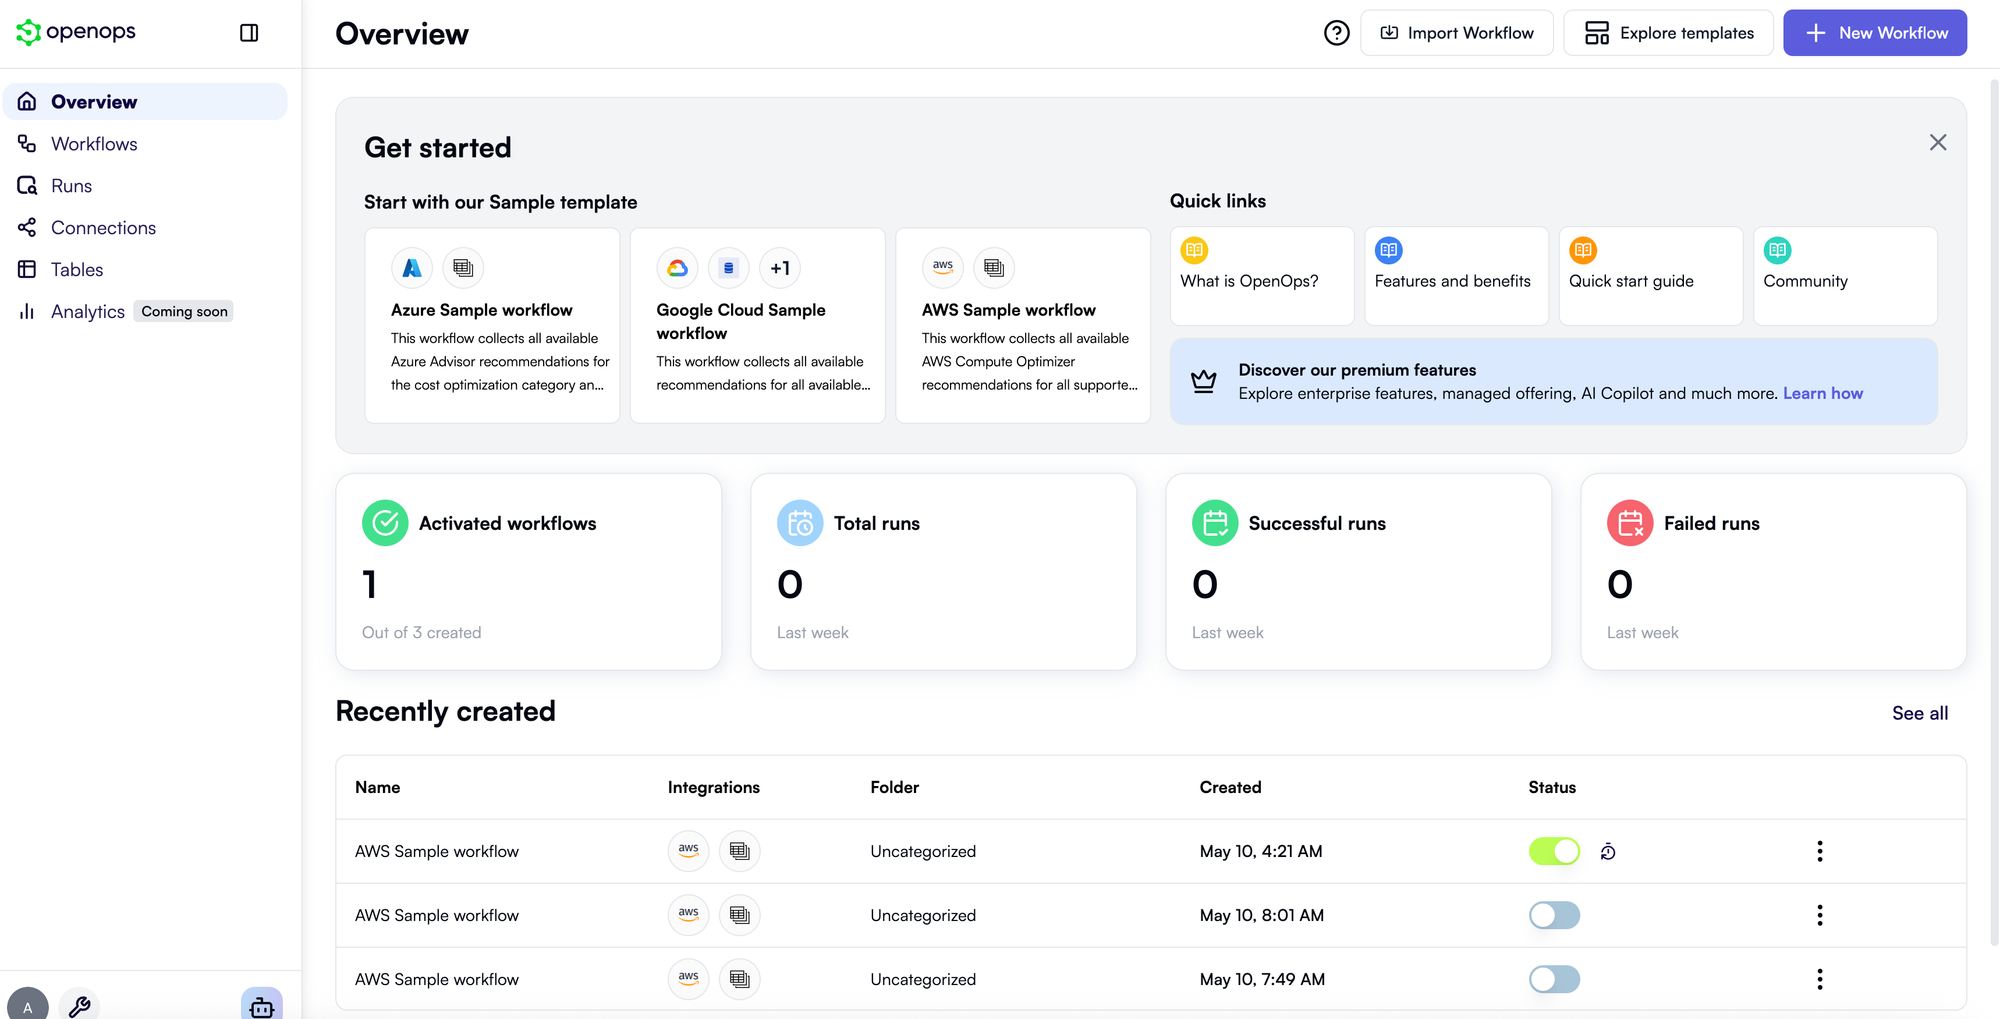
Task: Click the Azure logo icon in sample card
Action: pos(412,268)
